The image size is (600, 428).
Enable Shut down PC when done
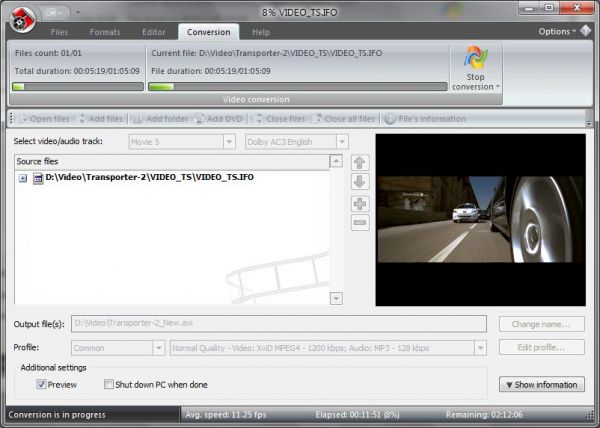[x=109, y=384]
